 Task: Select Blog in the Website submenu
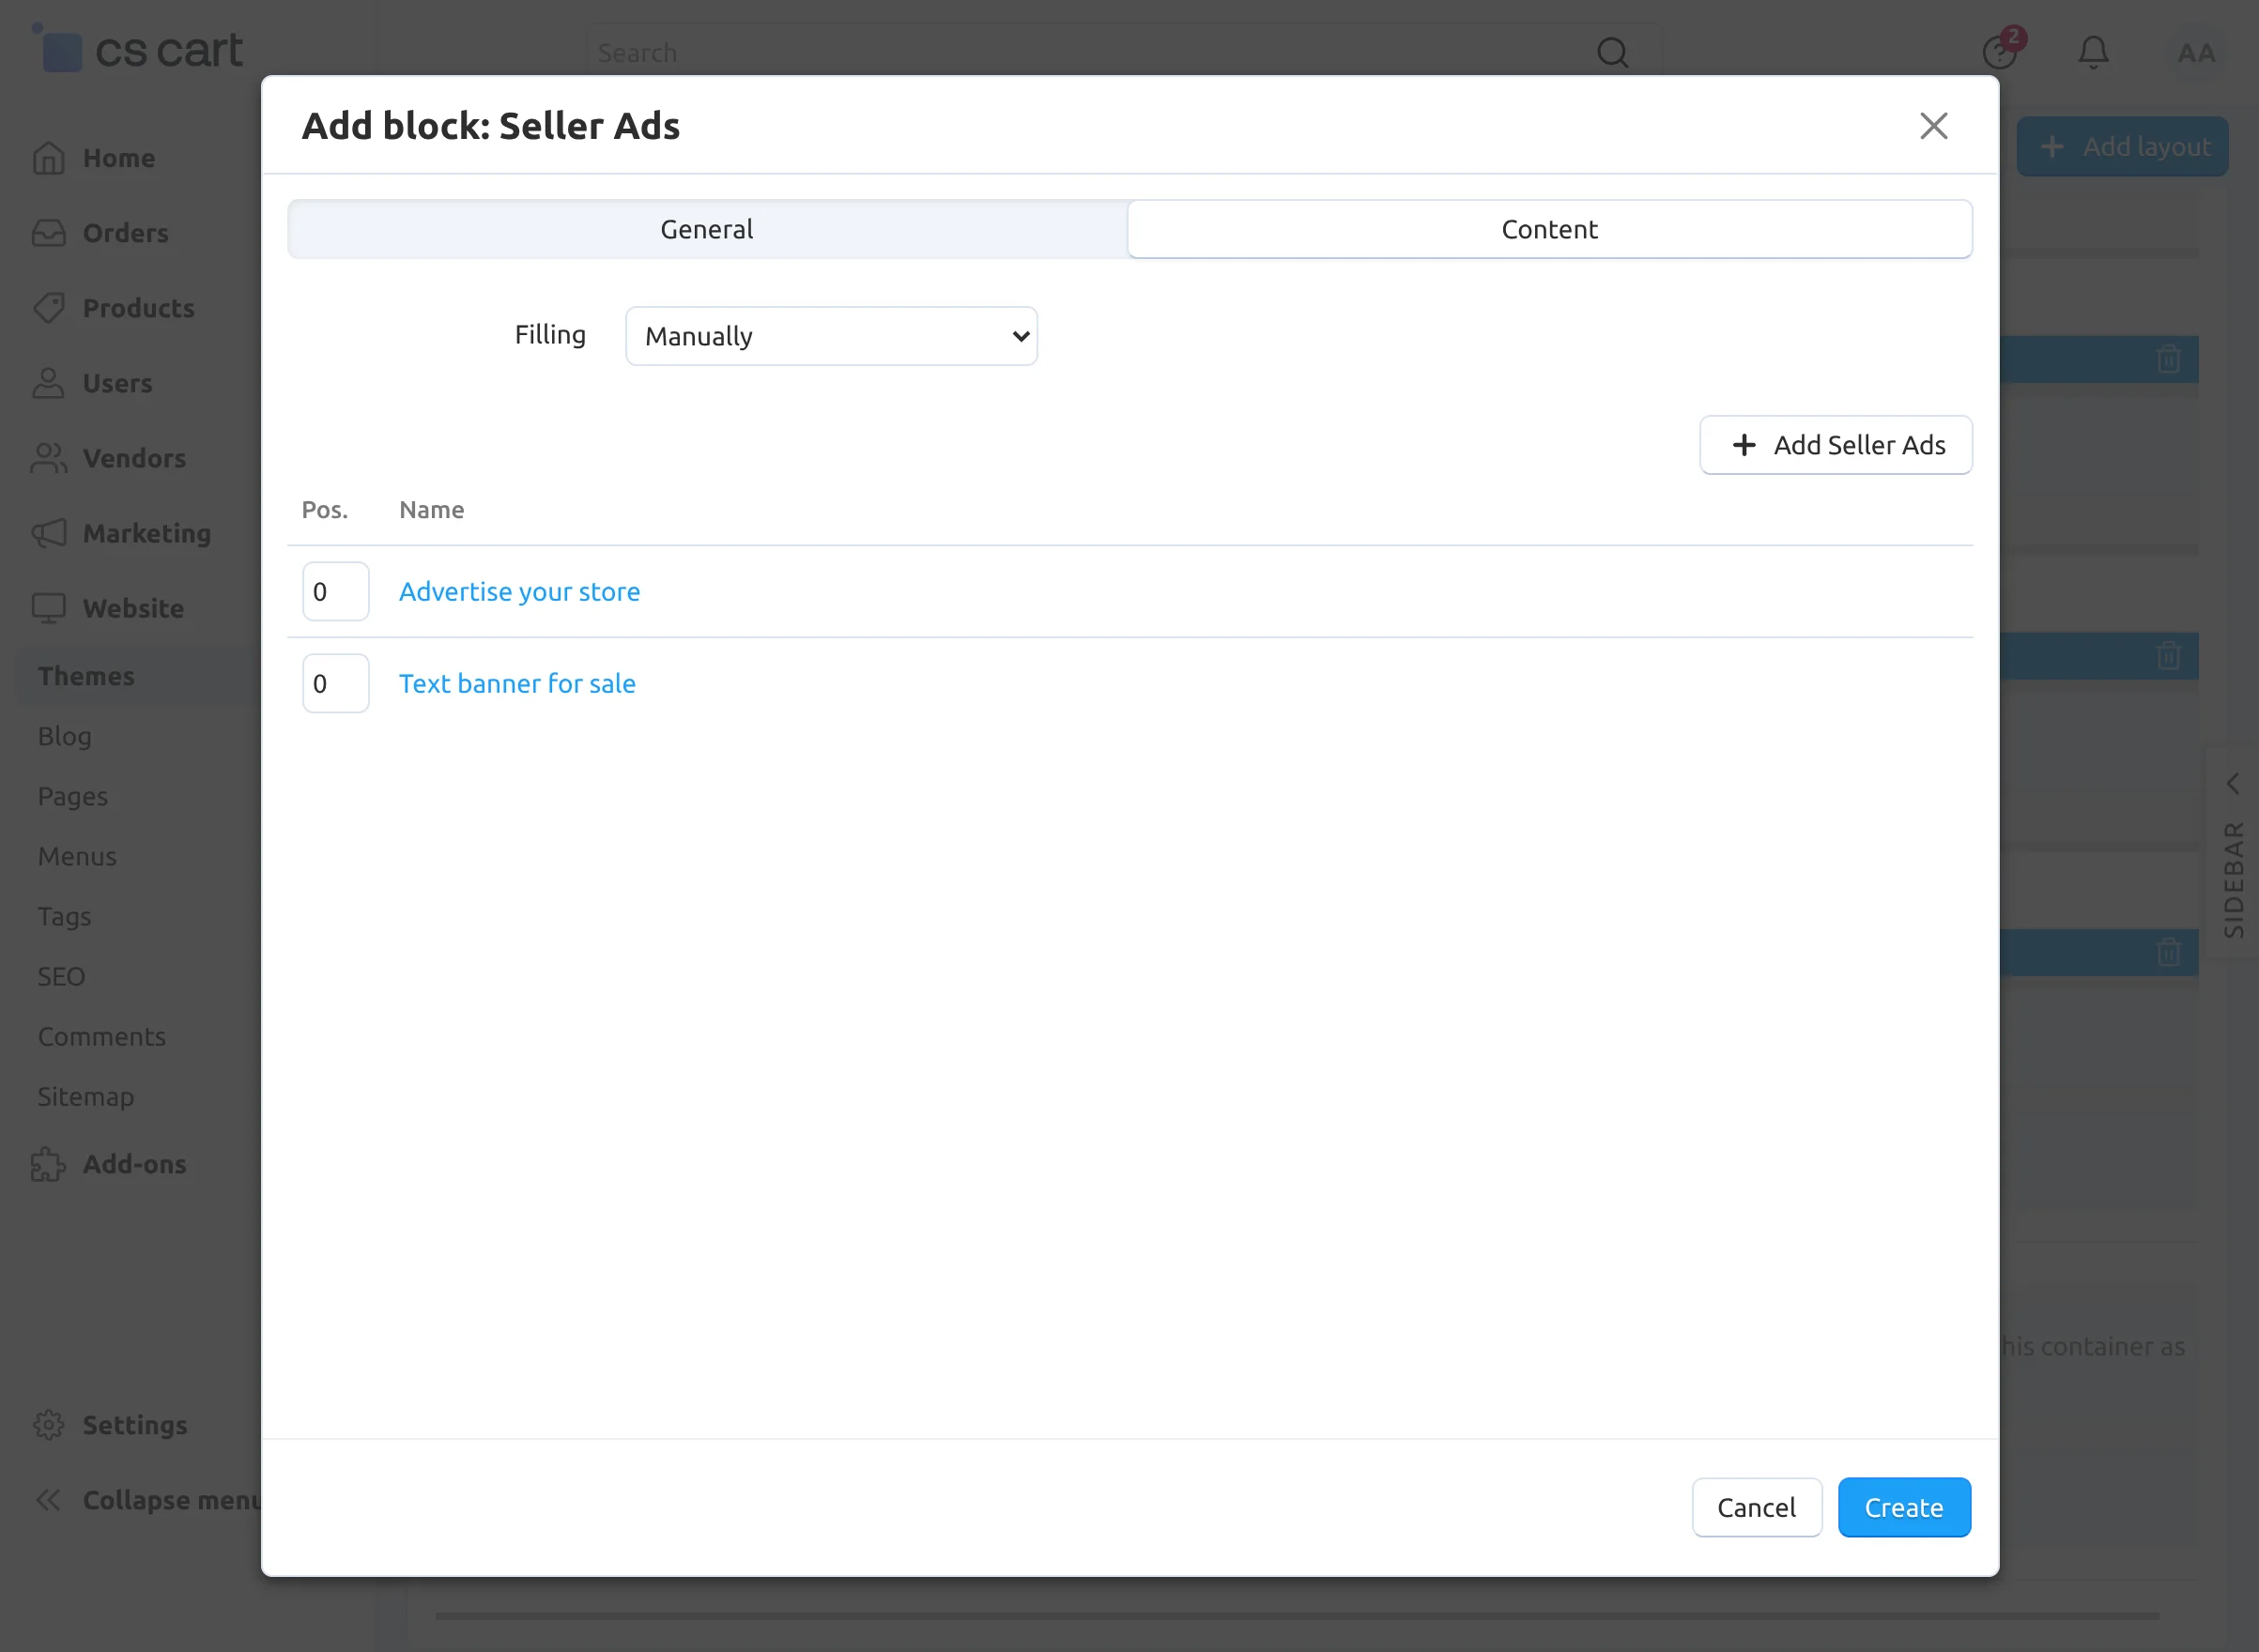coord(64,736)
